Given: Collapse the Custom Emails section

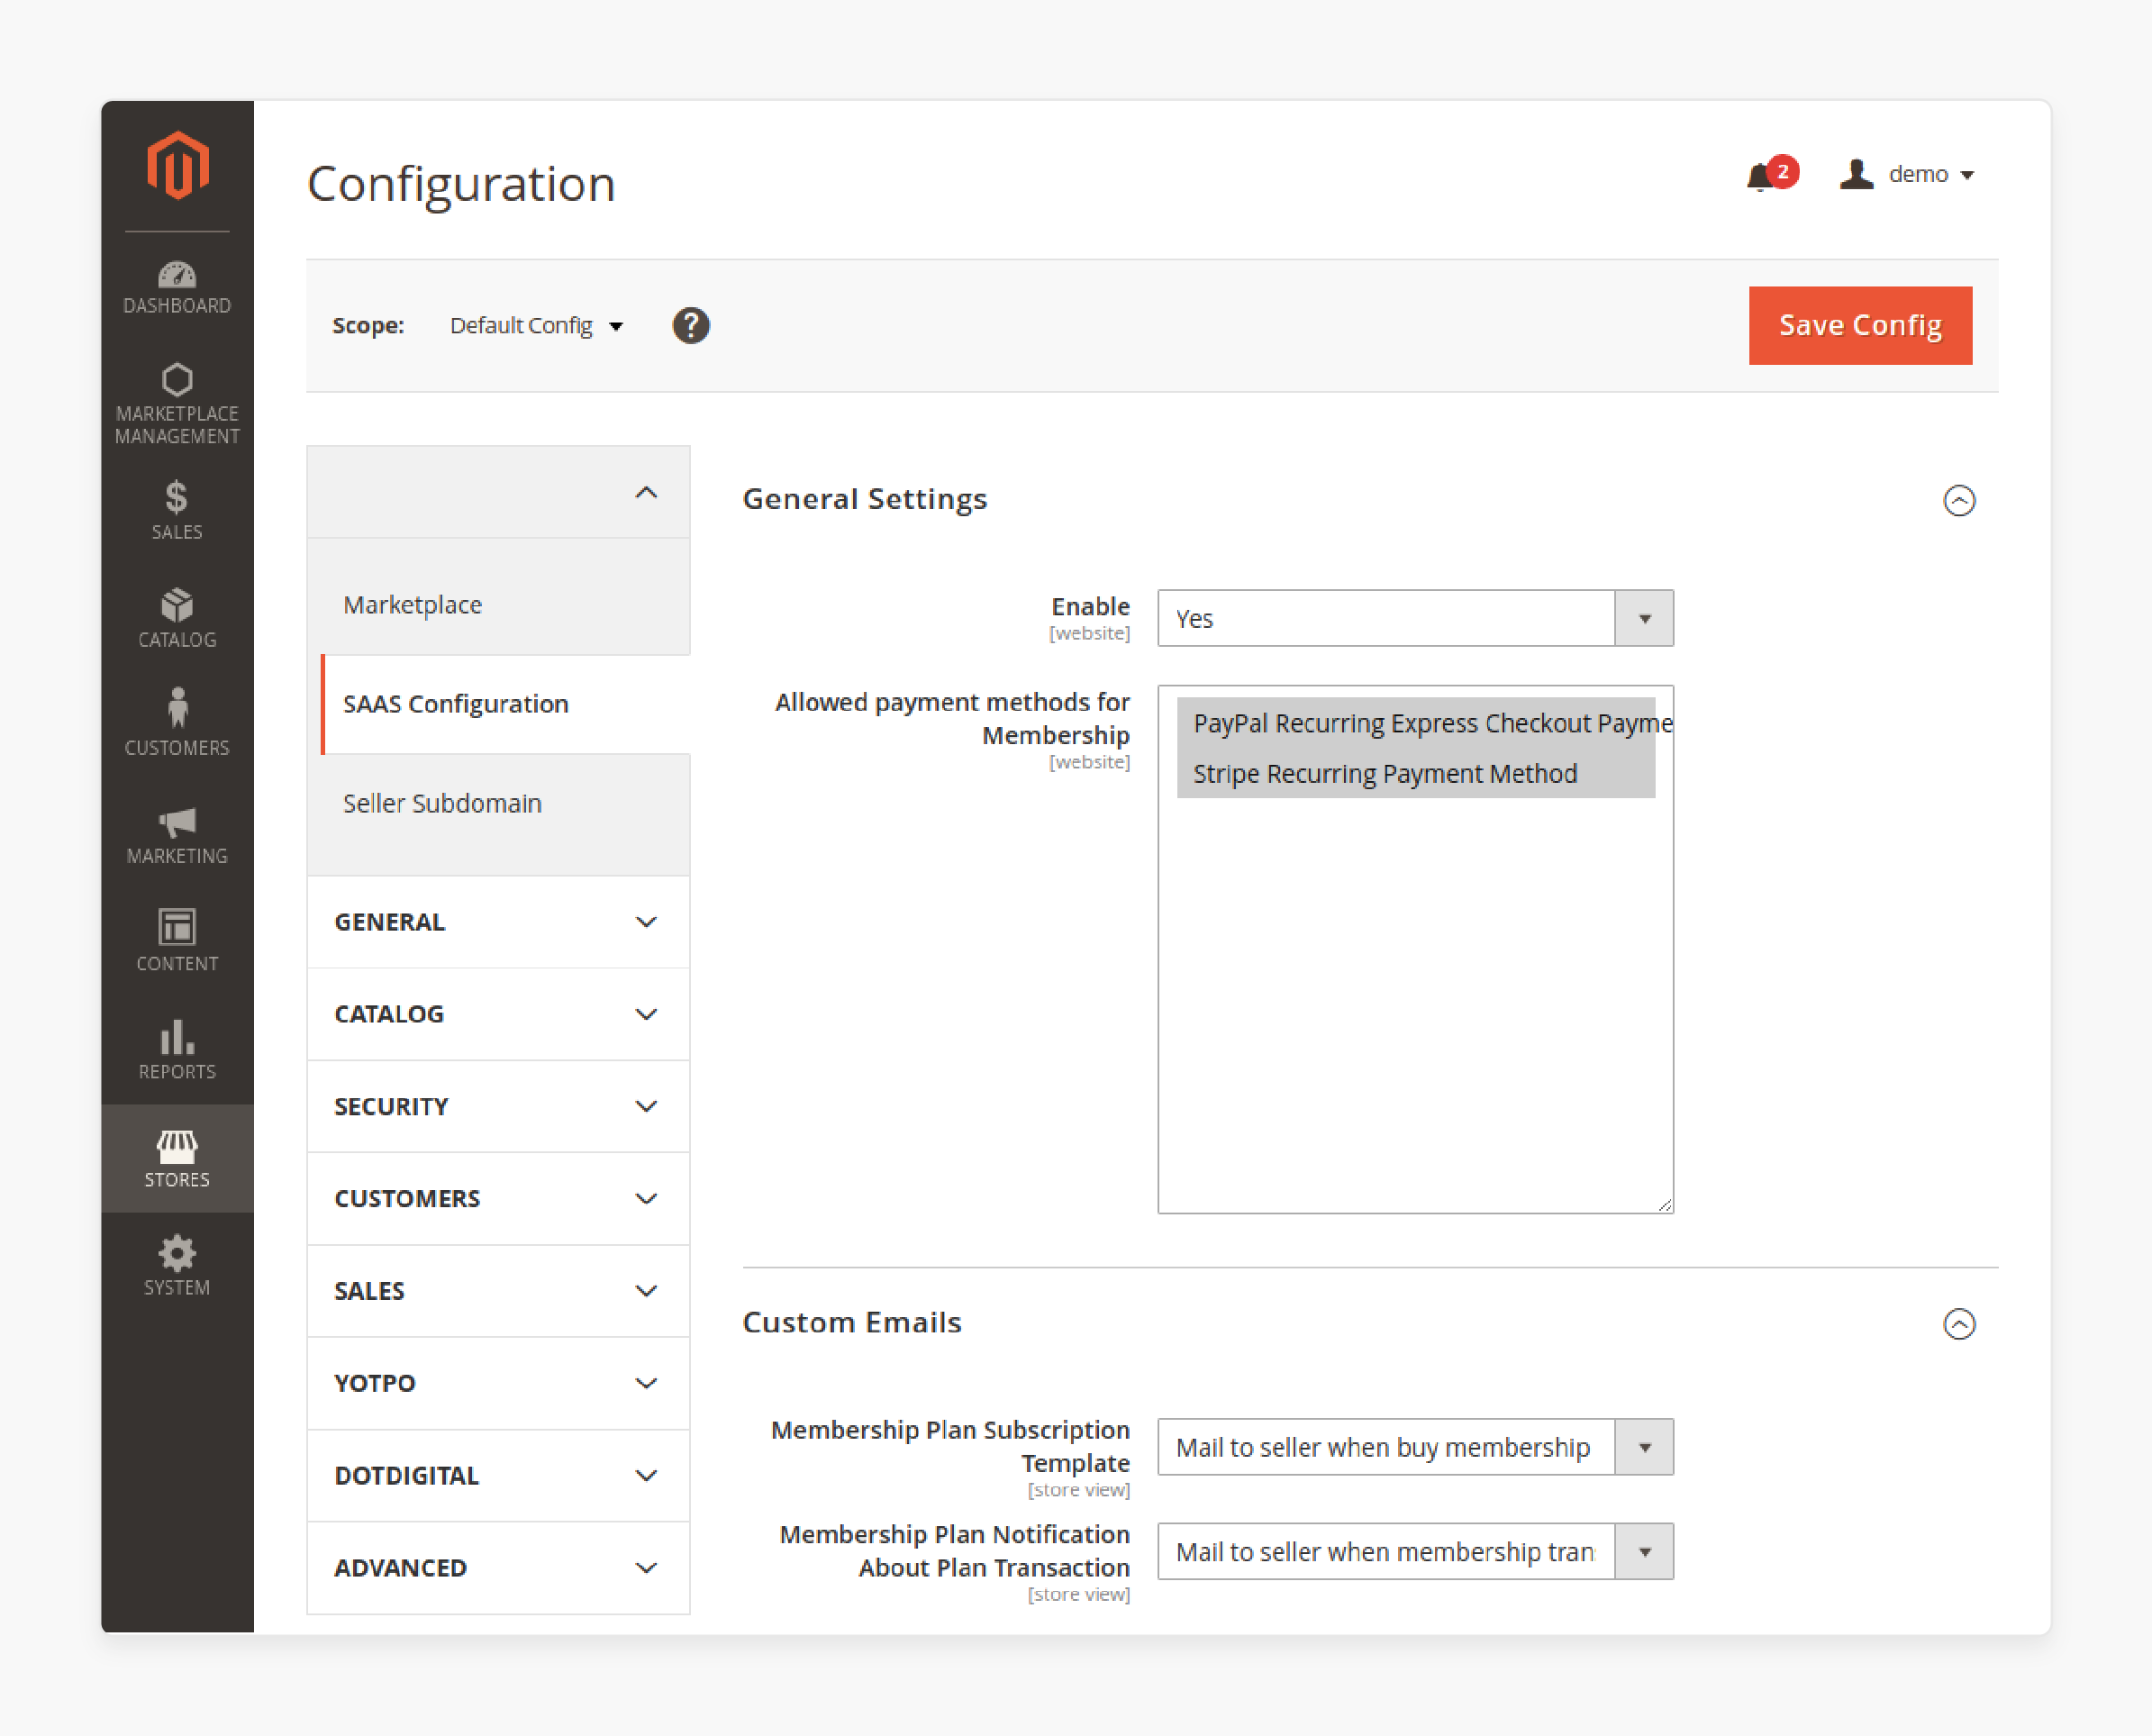Looking at the screenshot, I should (x=1959, y=1324).
